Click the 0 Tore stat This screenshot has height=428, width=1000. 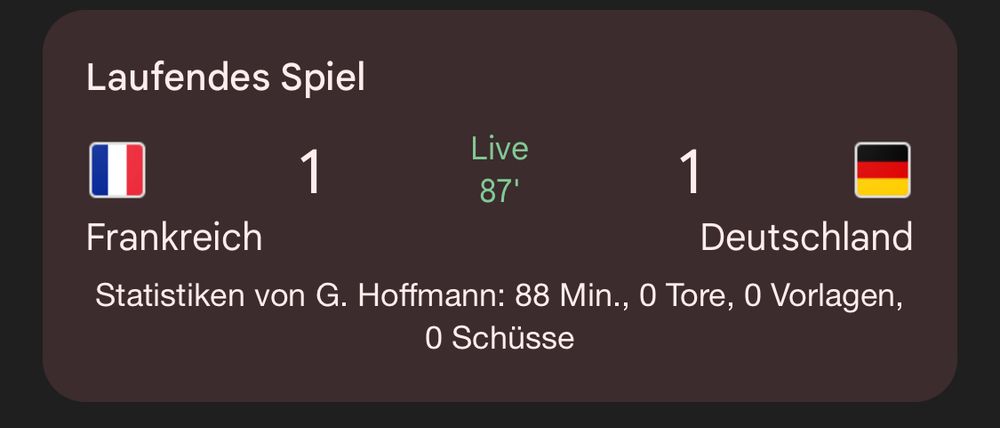pos(686,297)
